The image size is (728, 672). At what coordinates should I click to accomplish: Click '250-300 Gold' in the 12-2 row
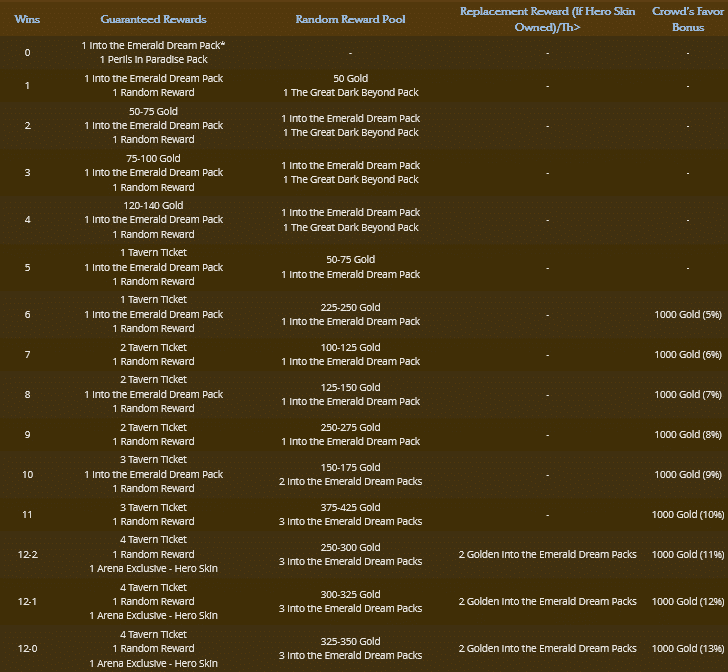[x=351, y=548]
